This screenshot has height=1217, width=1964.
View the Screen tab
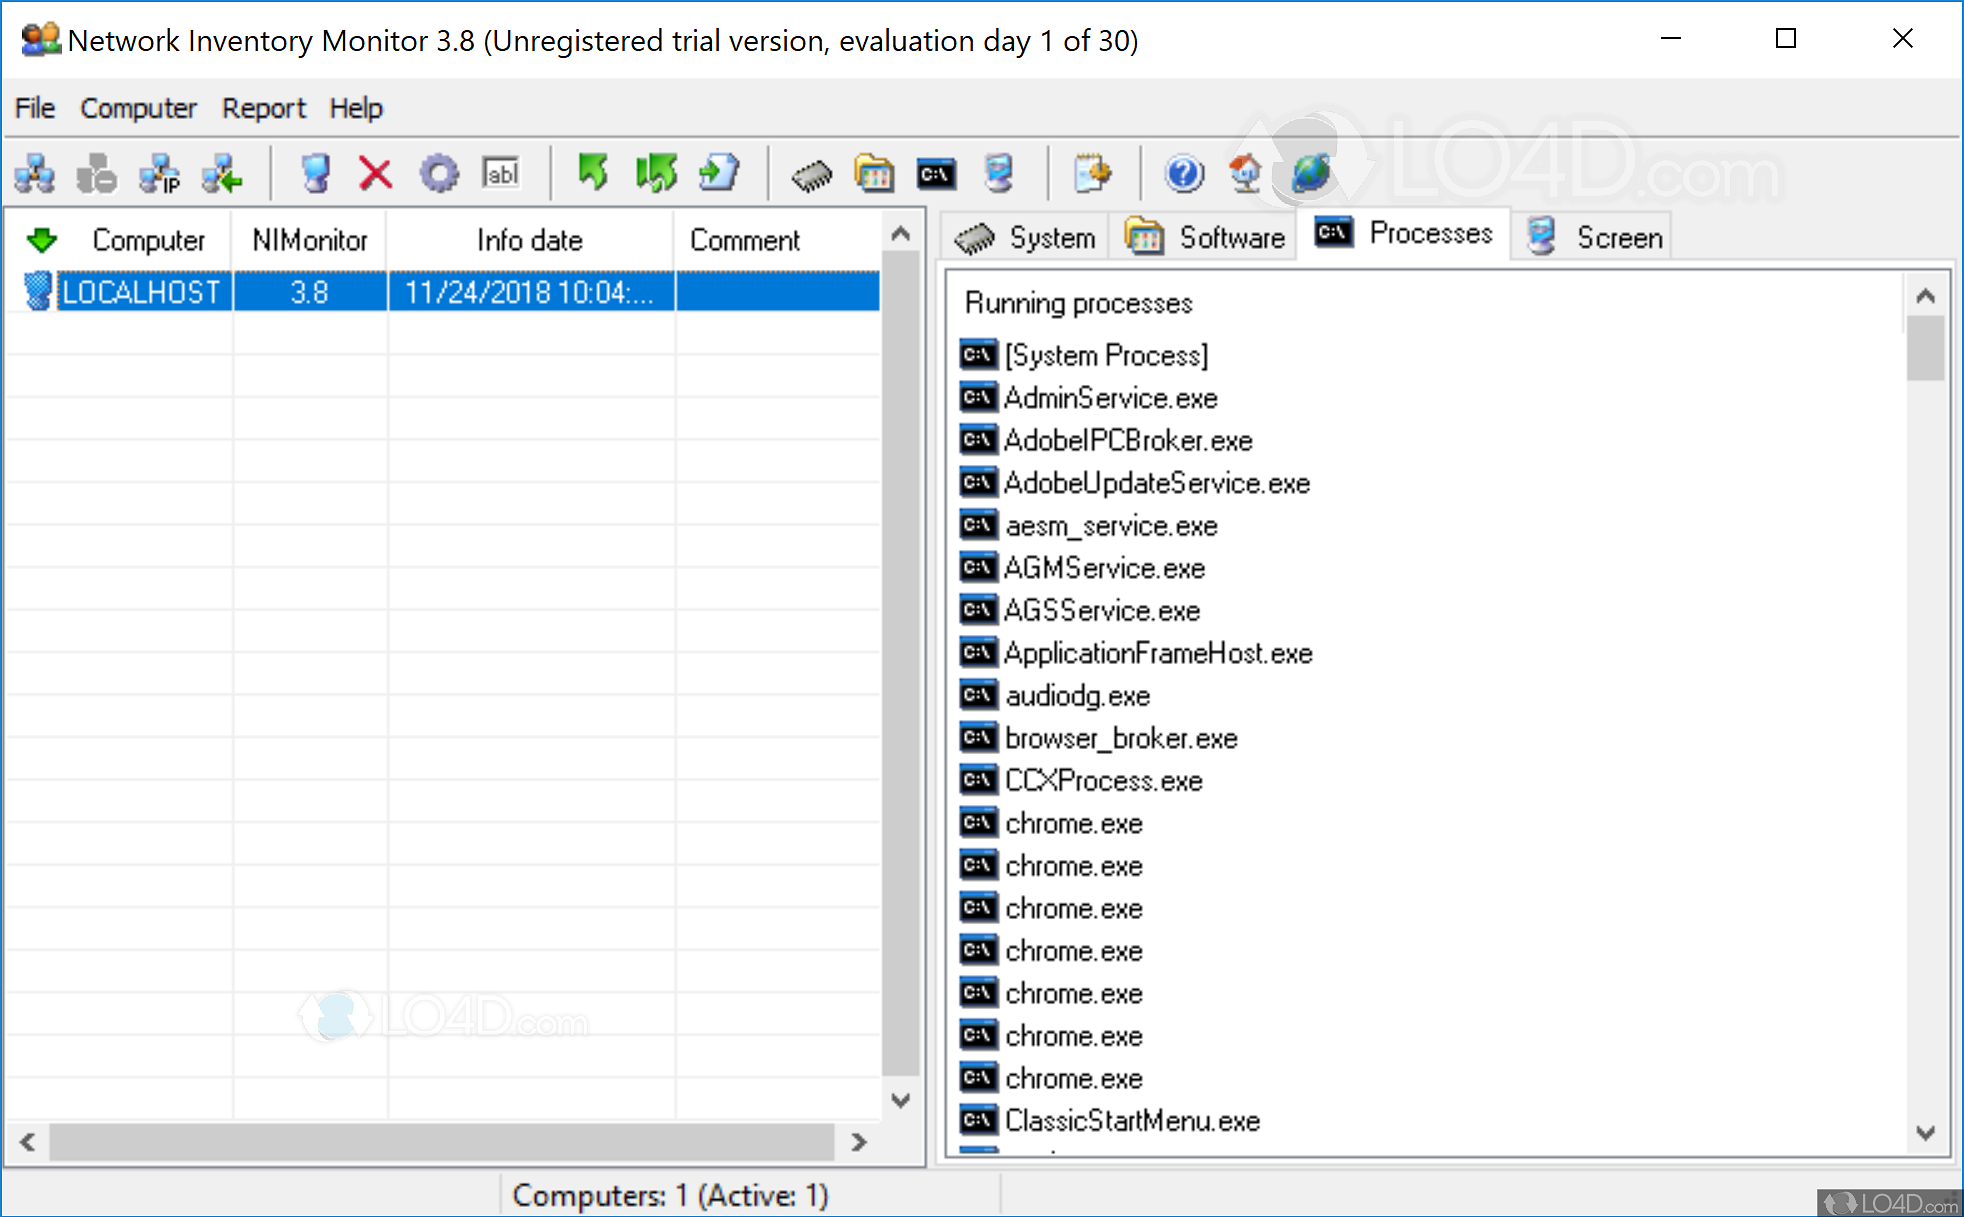tap(1591, 236)
